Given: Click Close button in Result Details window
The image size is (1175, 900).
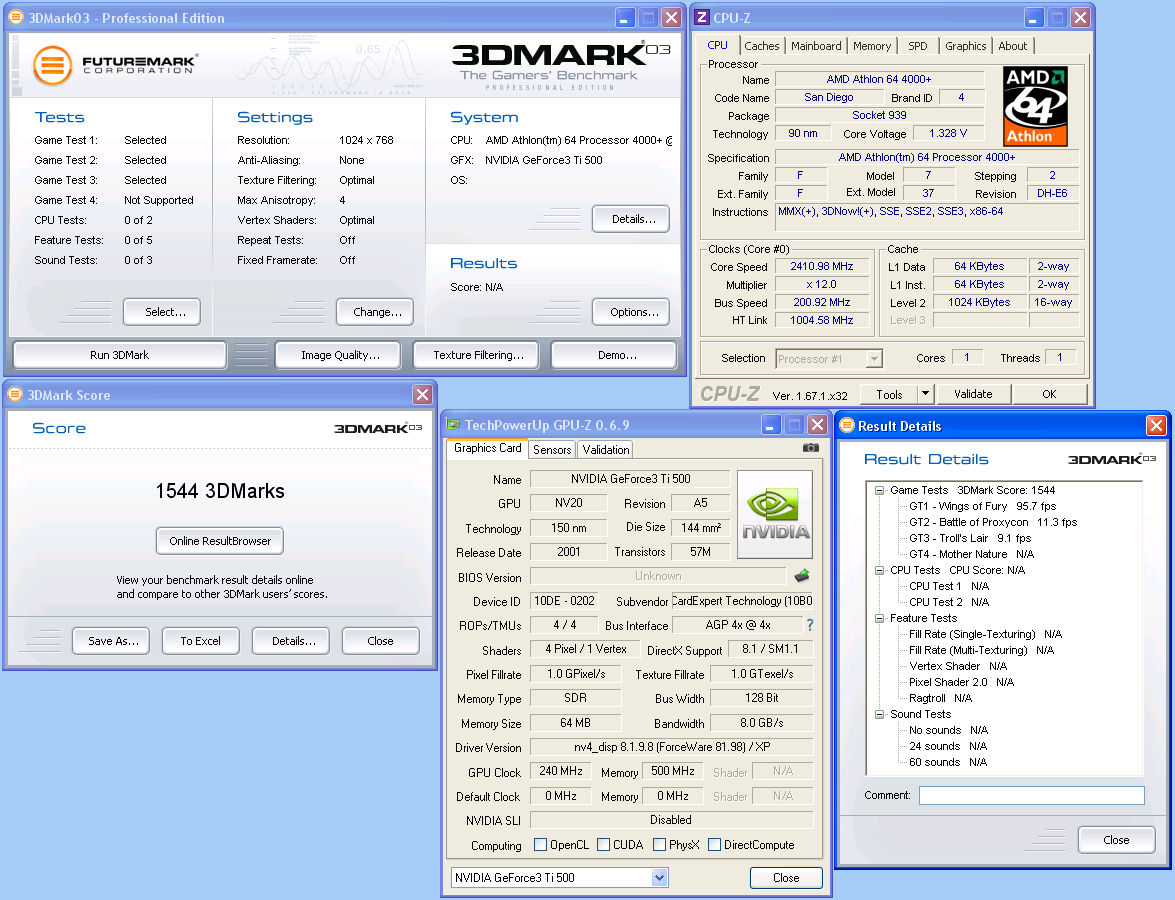Looking at the screenshot, I should pos(1116,840).
